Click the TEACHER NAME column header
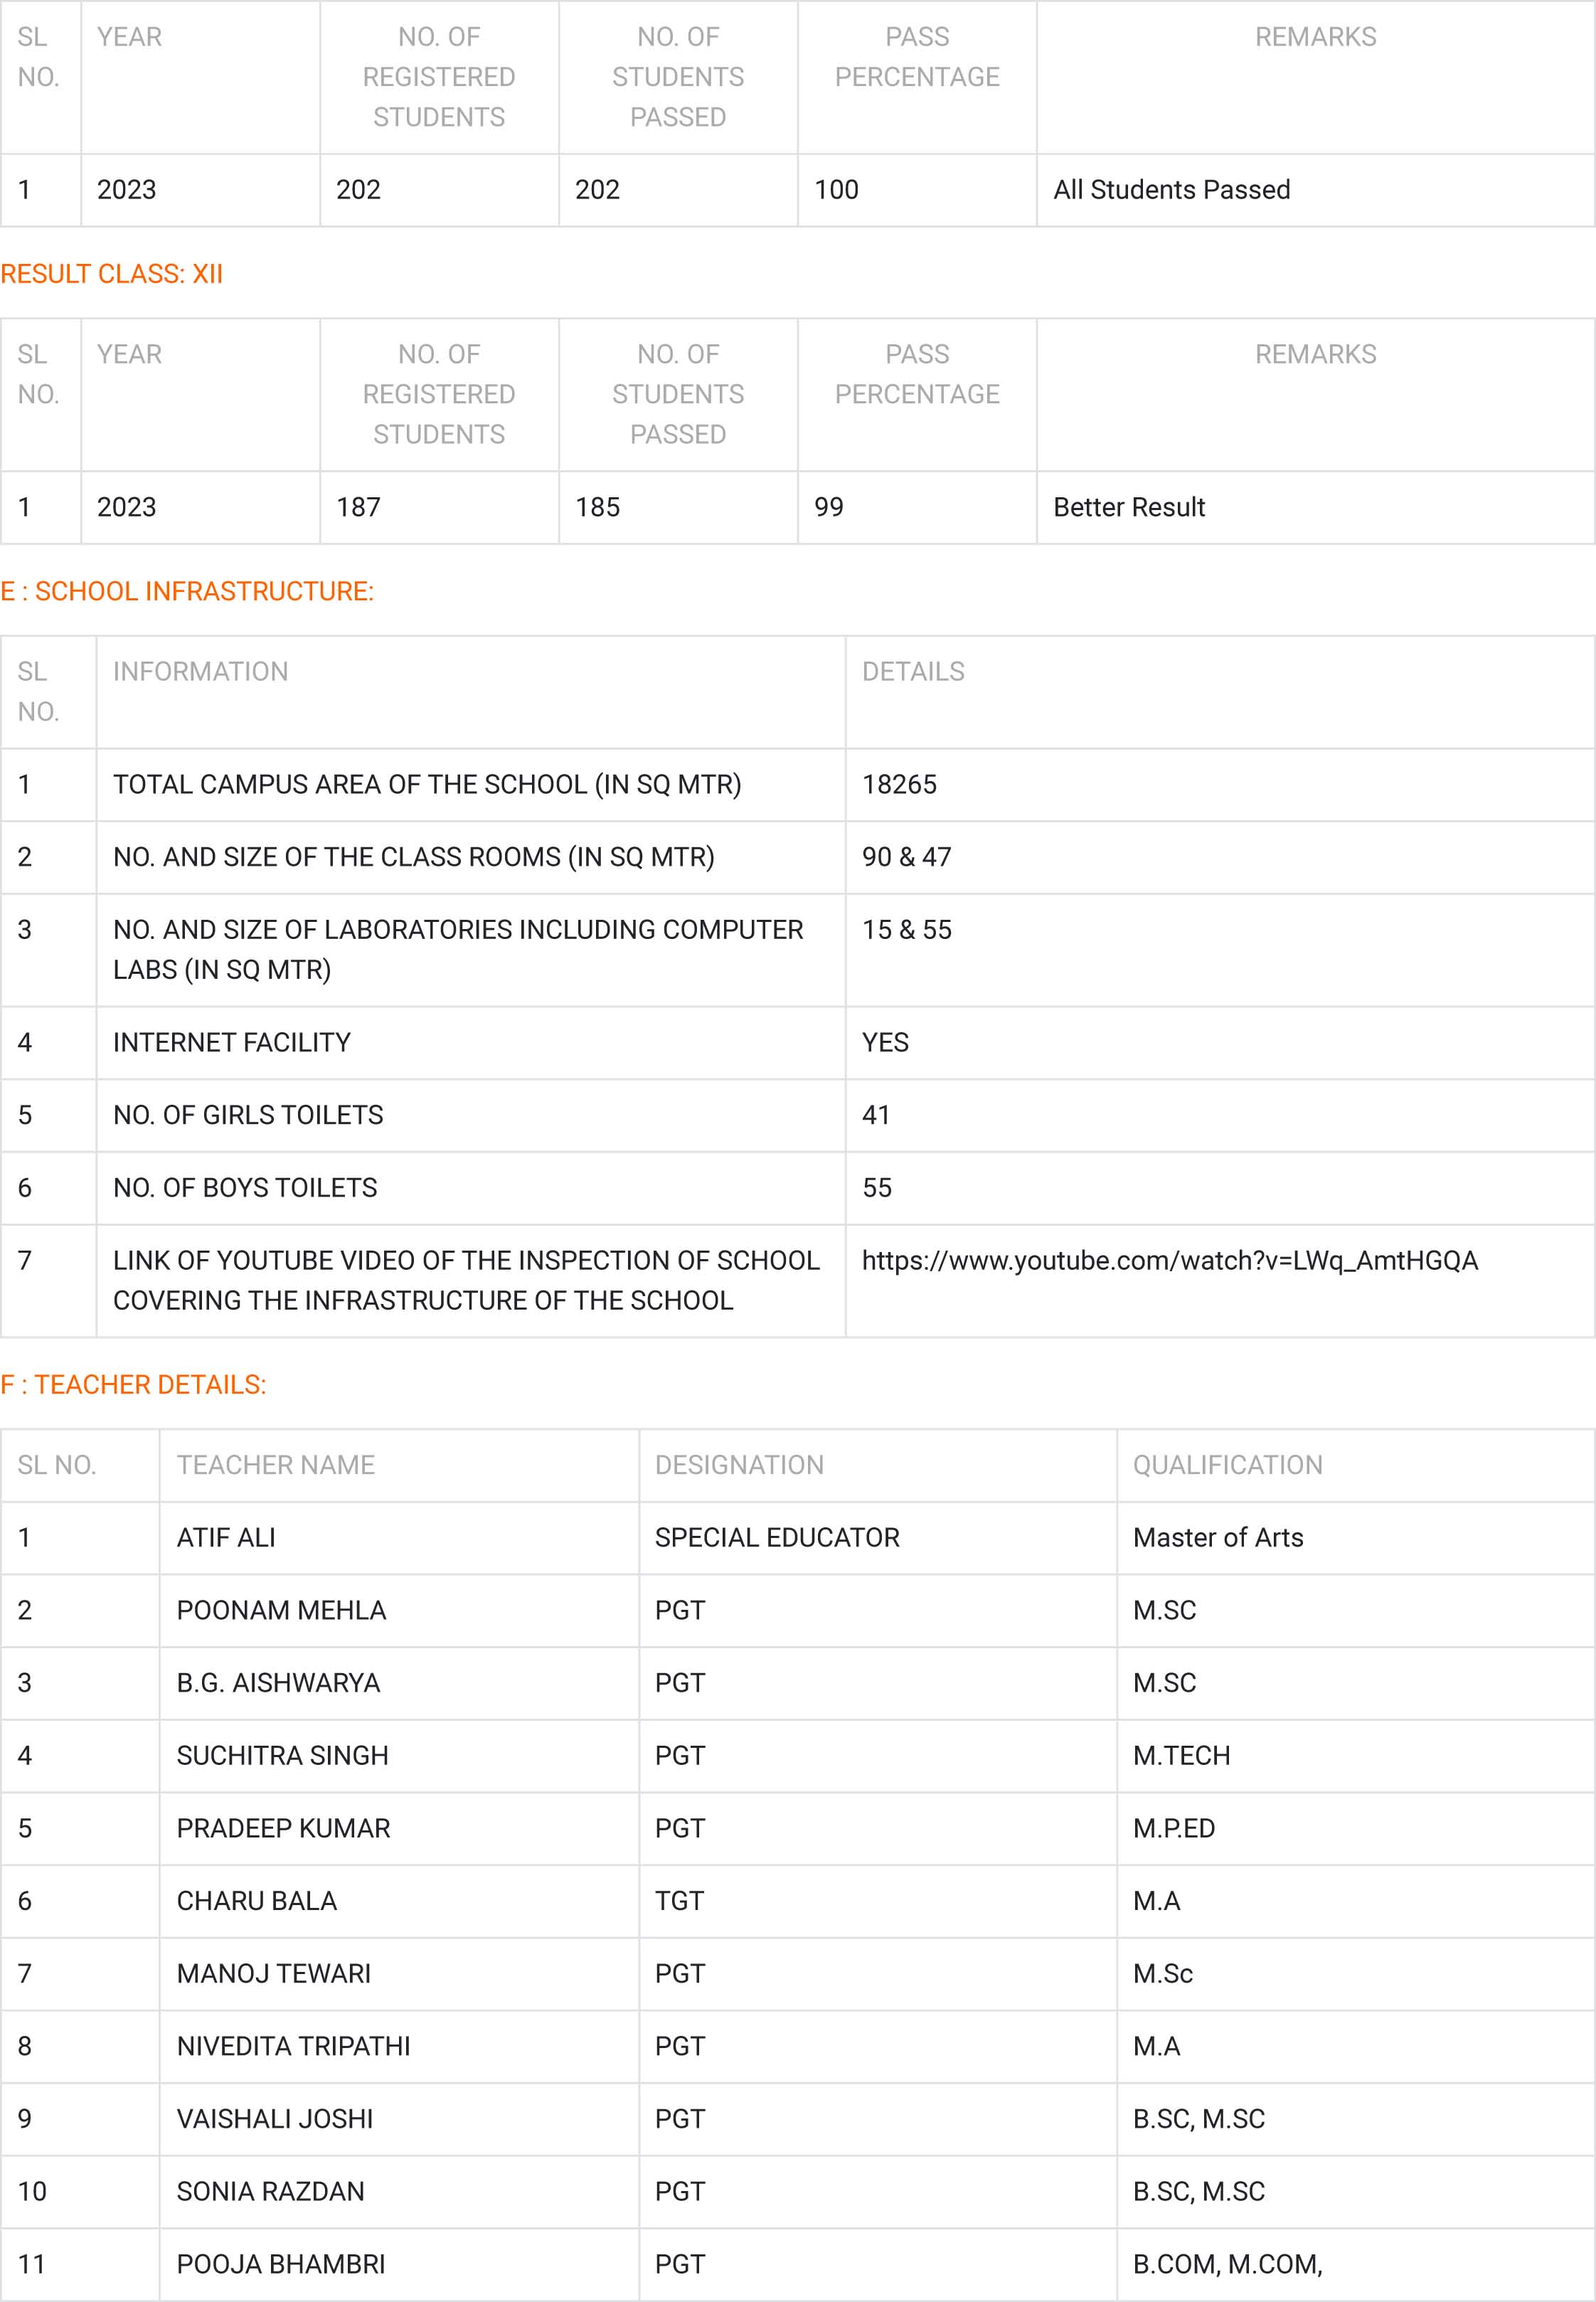1596x2302 pixels. (x=275, y=1465)
